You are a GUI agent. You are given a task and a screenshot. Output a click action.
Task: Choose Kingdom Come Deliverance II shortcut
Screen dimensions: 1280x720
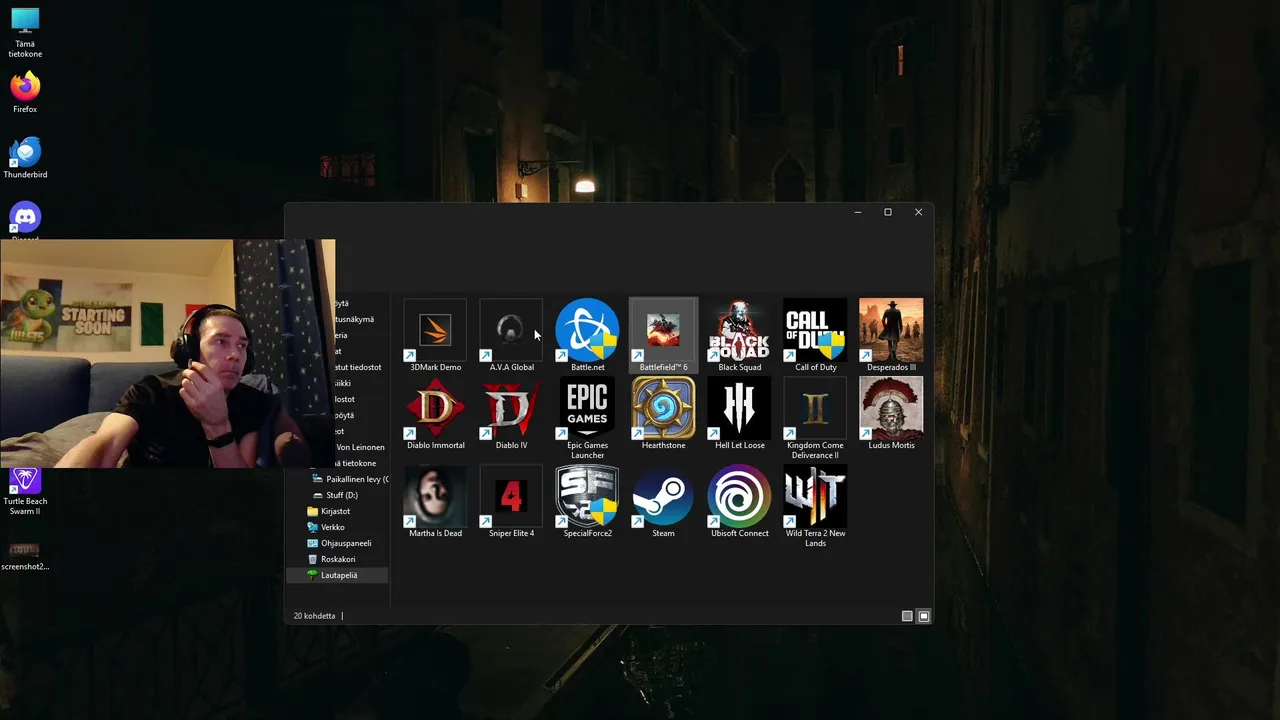point(815,419)
